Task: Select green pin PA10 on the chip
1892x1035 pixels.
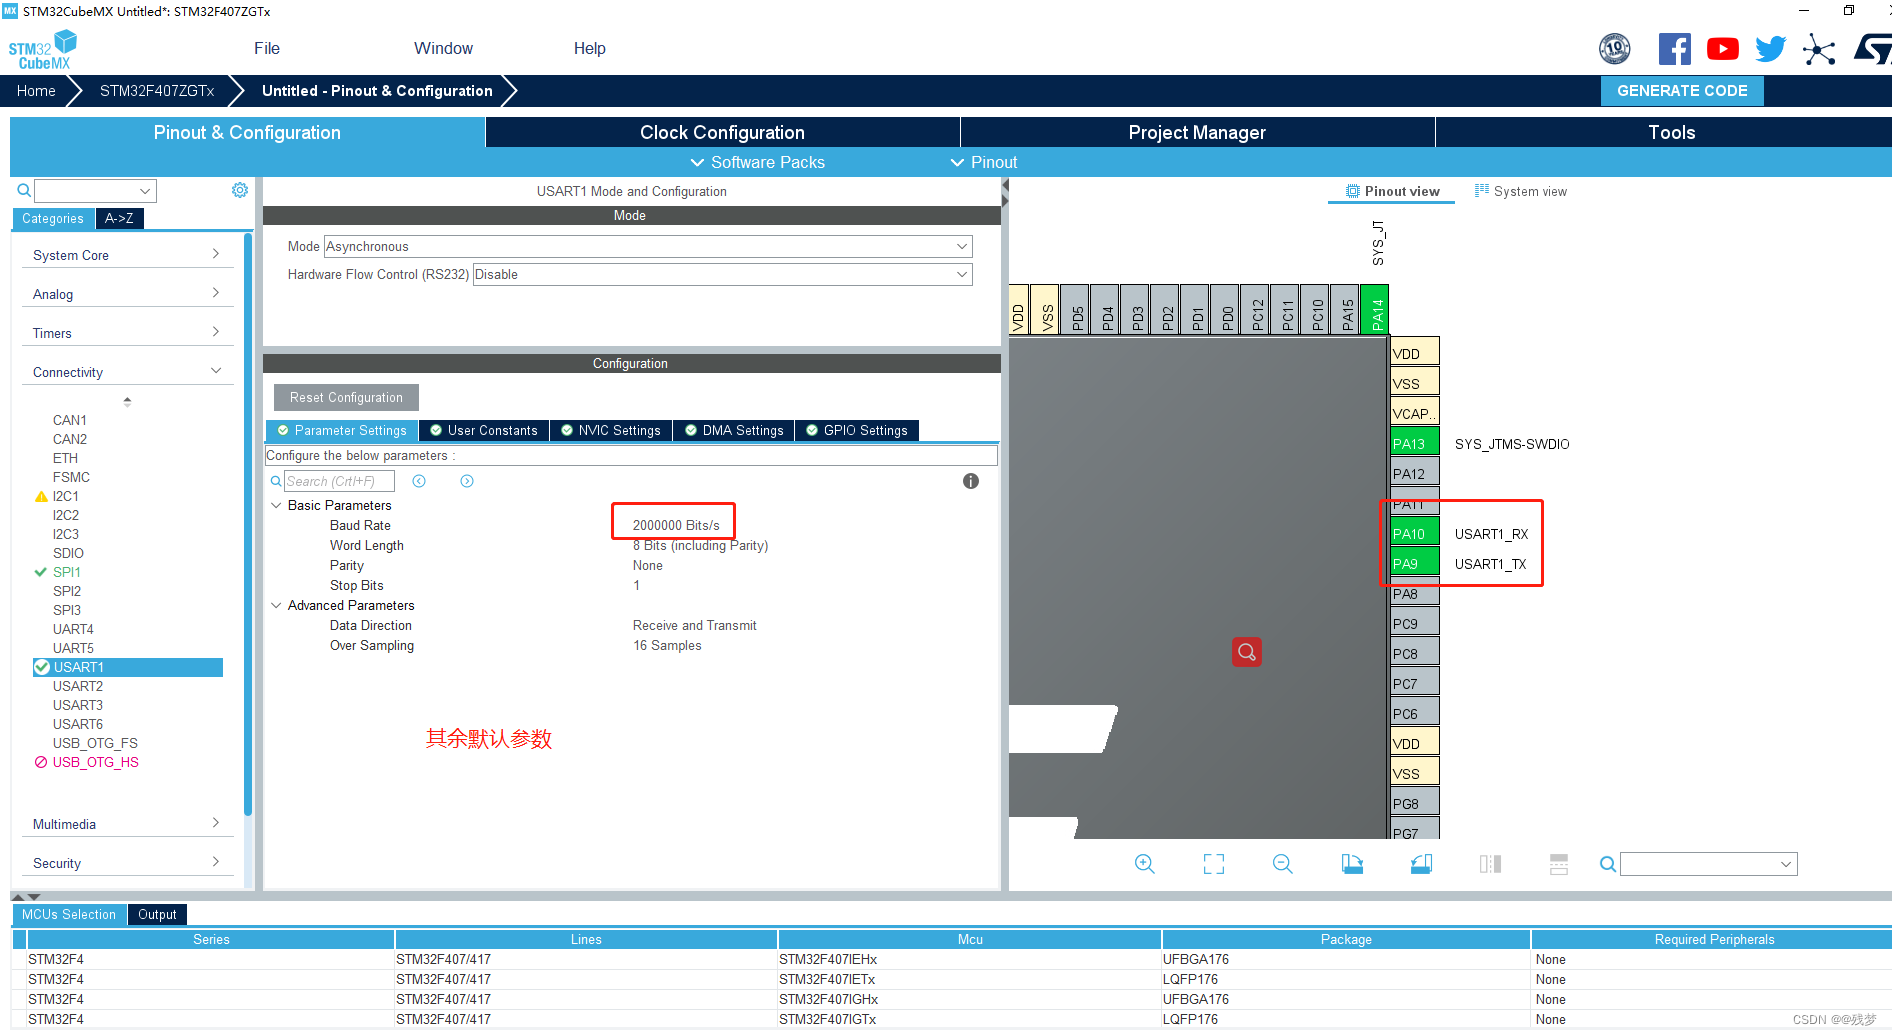Action: point(1414,534)
